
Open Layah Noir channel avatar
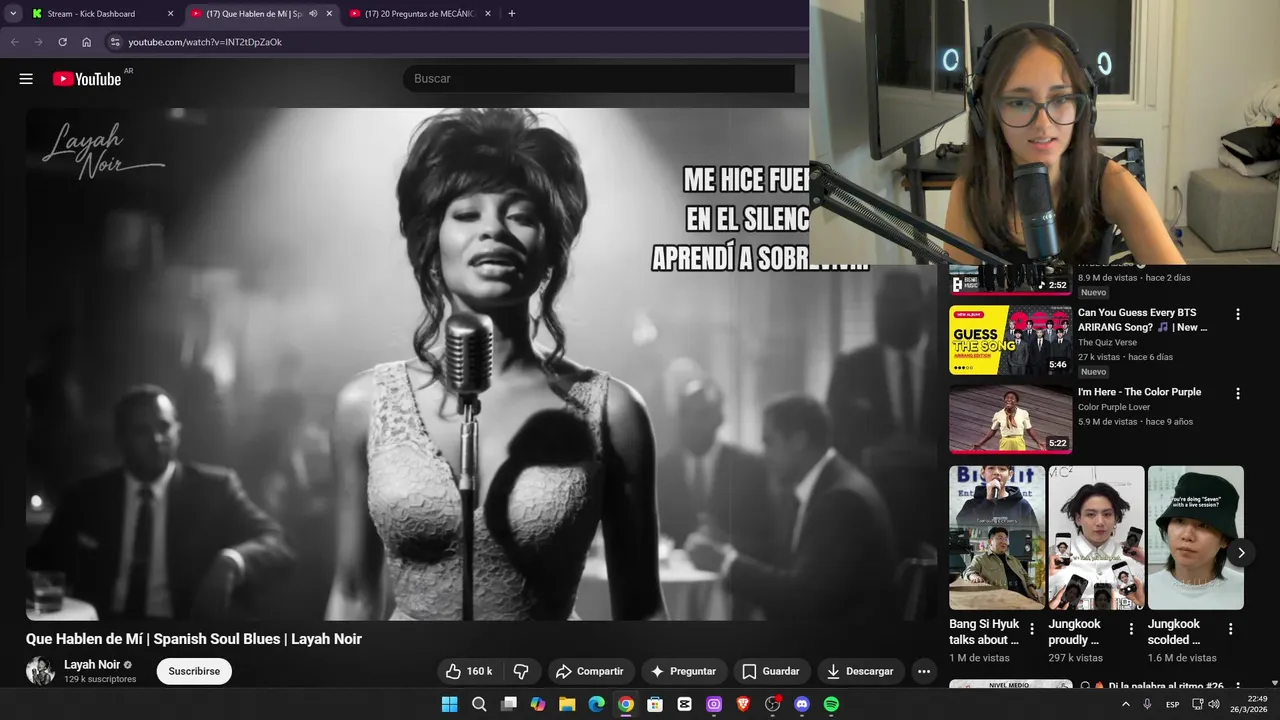40,671
